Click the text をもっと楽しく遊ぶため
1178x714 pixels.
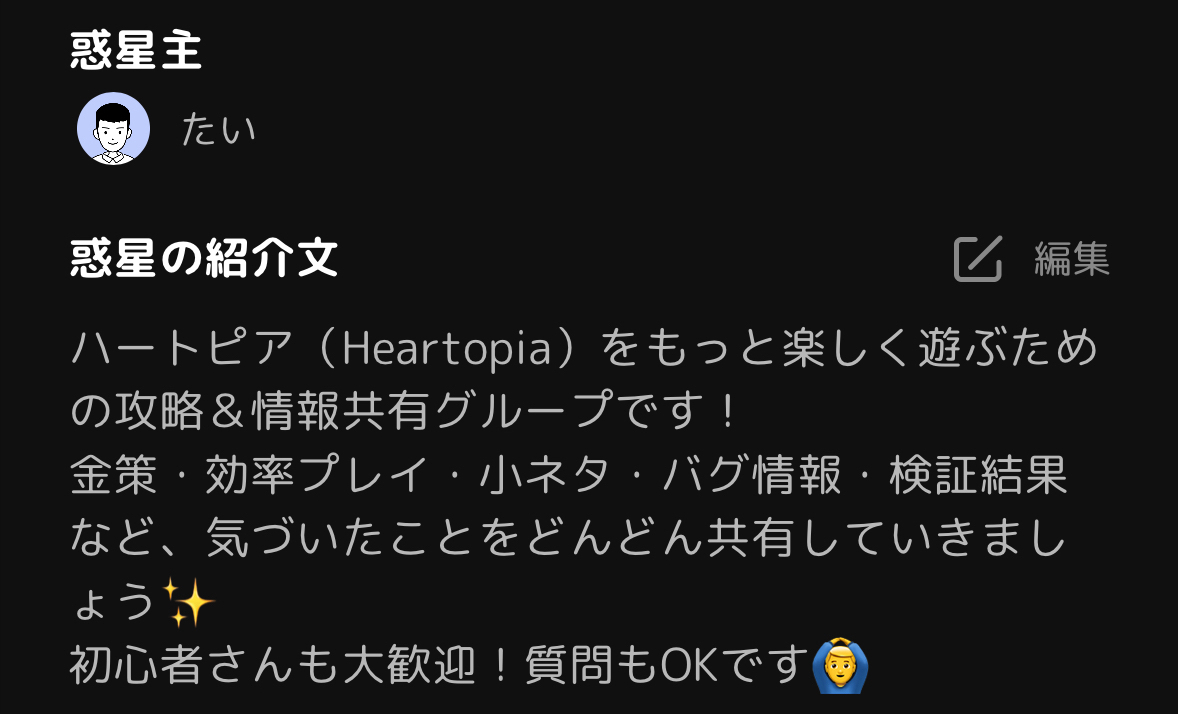pyautogui.click(x=849, y=349)
